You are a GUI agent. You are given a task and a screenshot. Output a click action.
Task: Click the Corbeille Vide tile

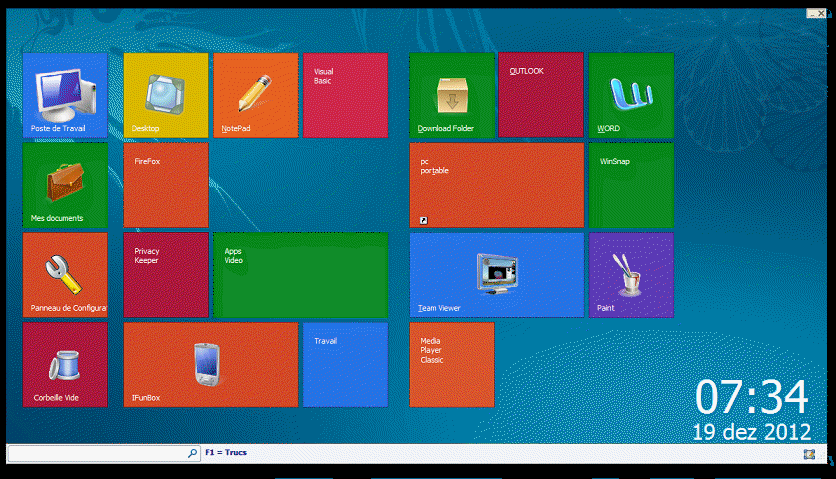click(65, 364)
